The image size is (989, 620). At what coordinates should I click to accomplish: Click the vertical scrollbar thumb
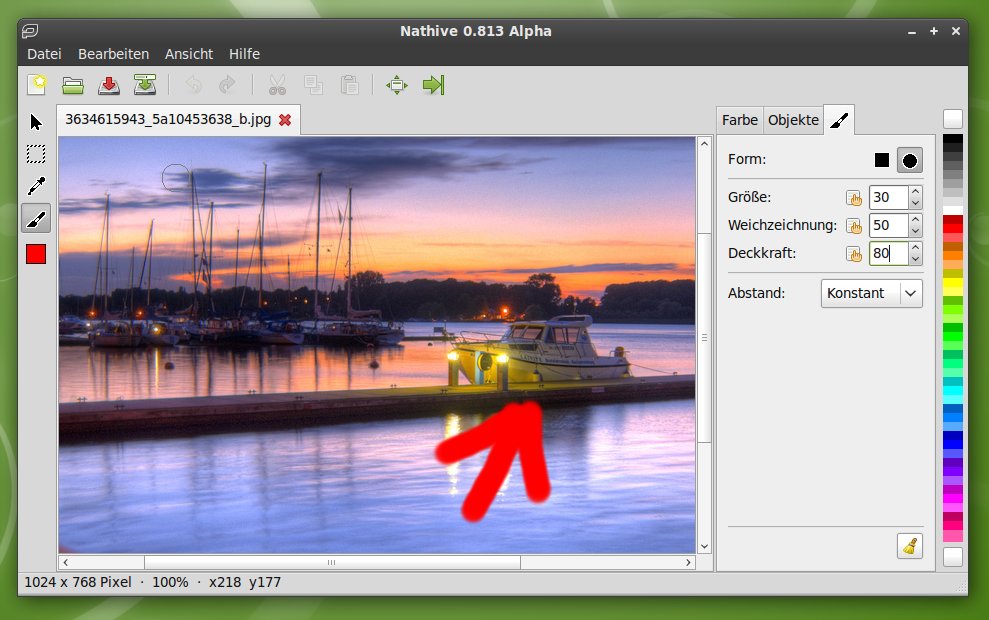click(x=705, y=337)
